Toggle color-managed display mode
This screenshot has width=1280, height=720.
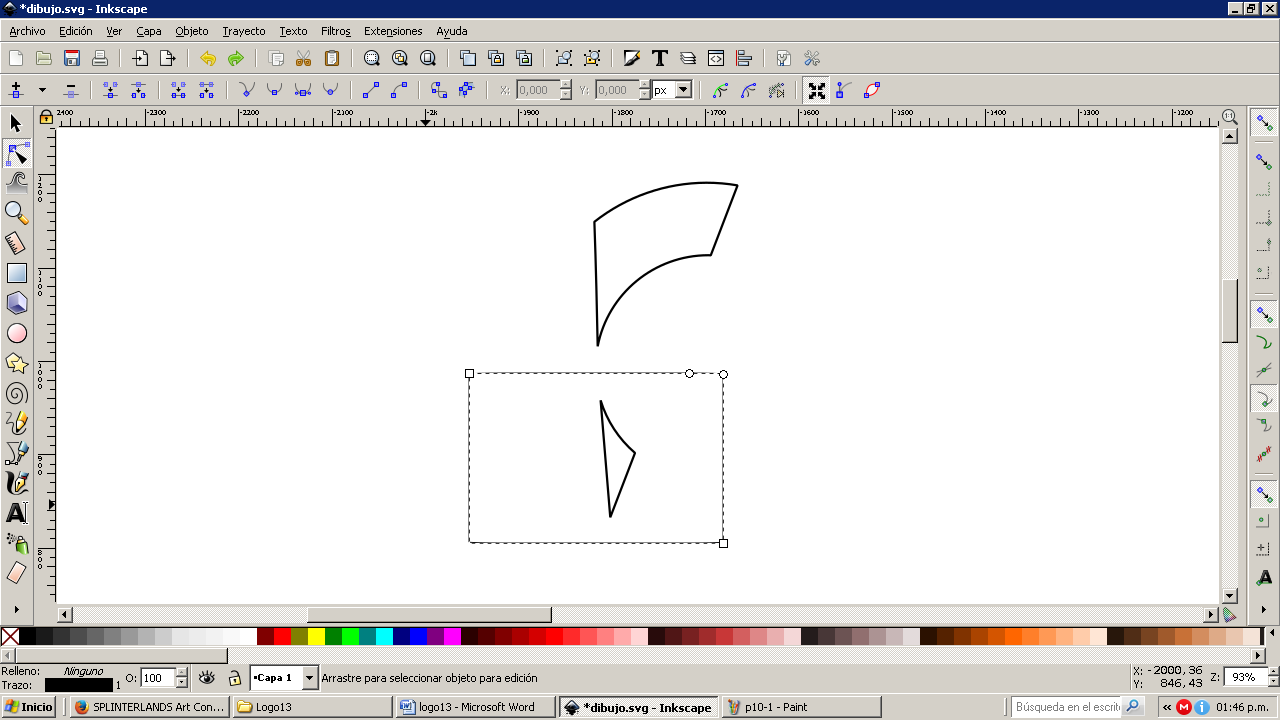pyautogui.click(x=1229, y=615)
